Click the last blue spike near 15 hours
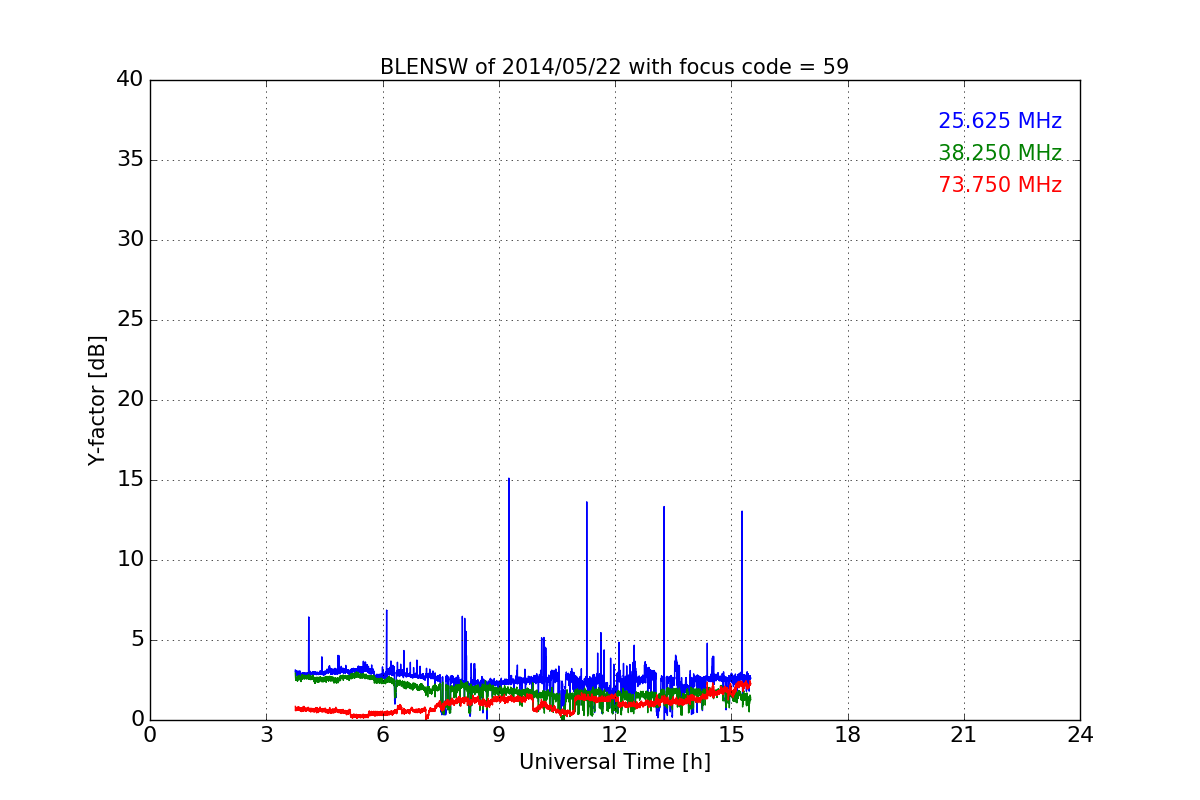The width and height of the screenshot is (1200, 800). pyautogui.click(x=742, y=592)
